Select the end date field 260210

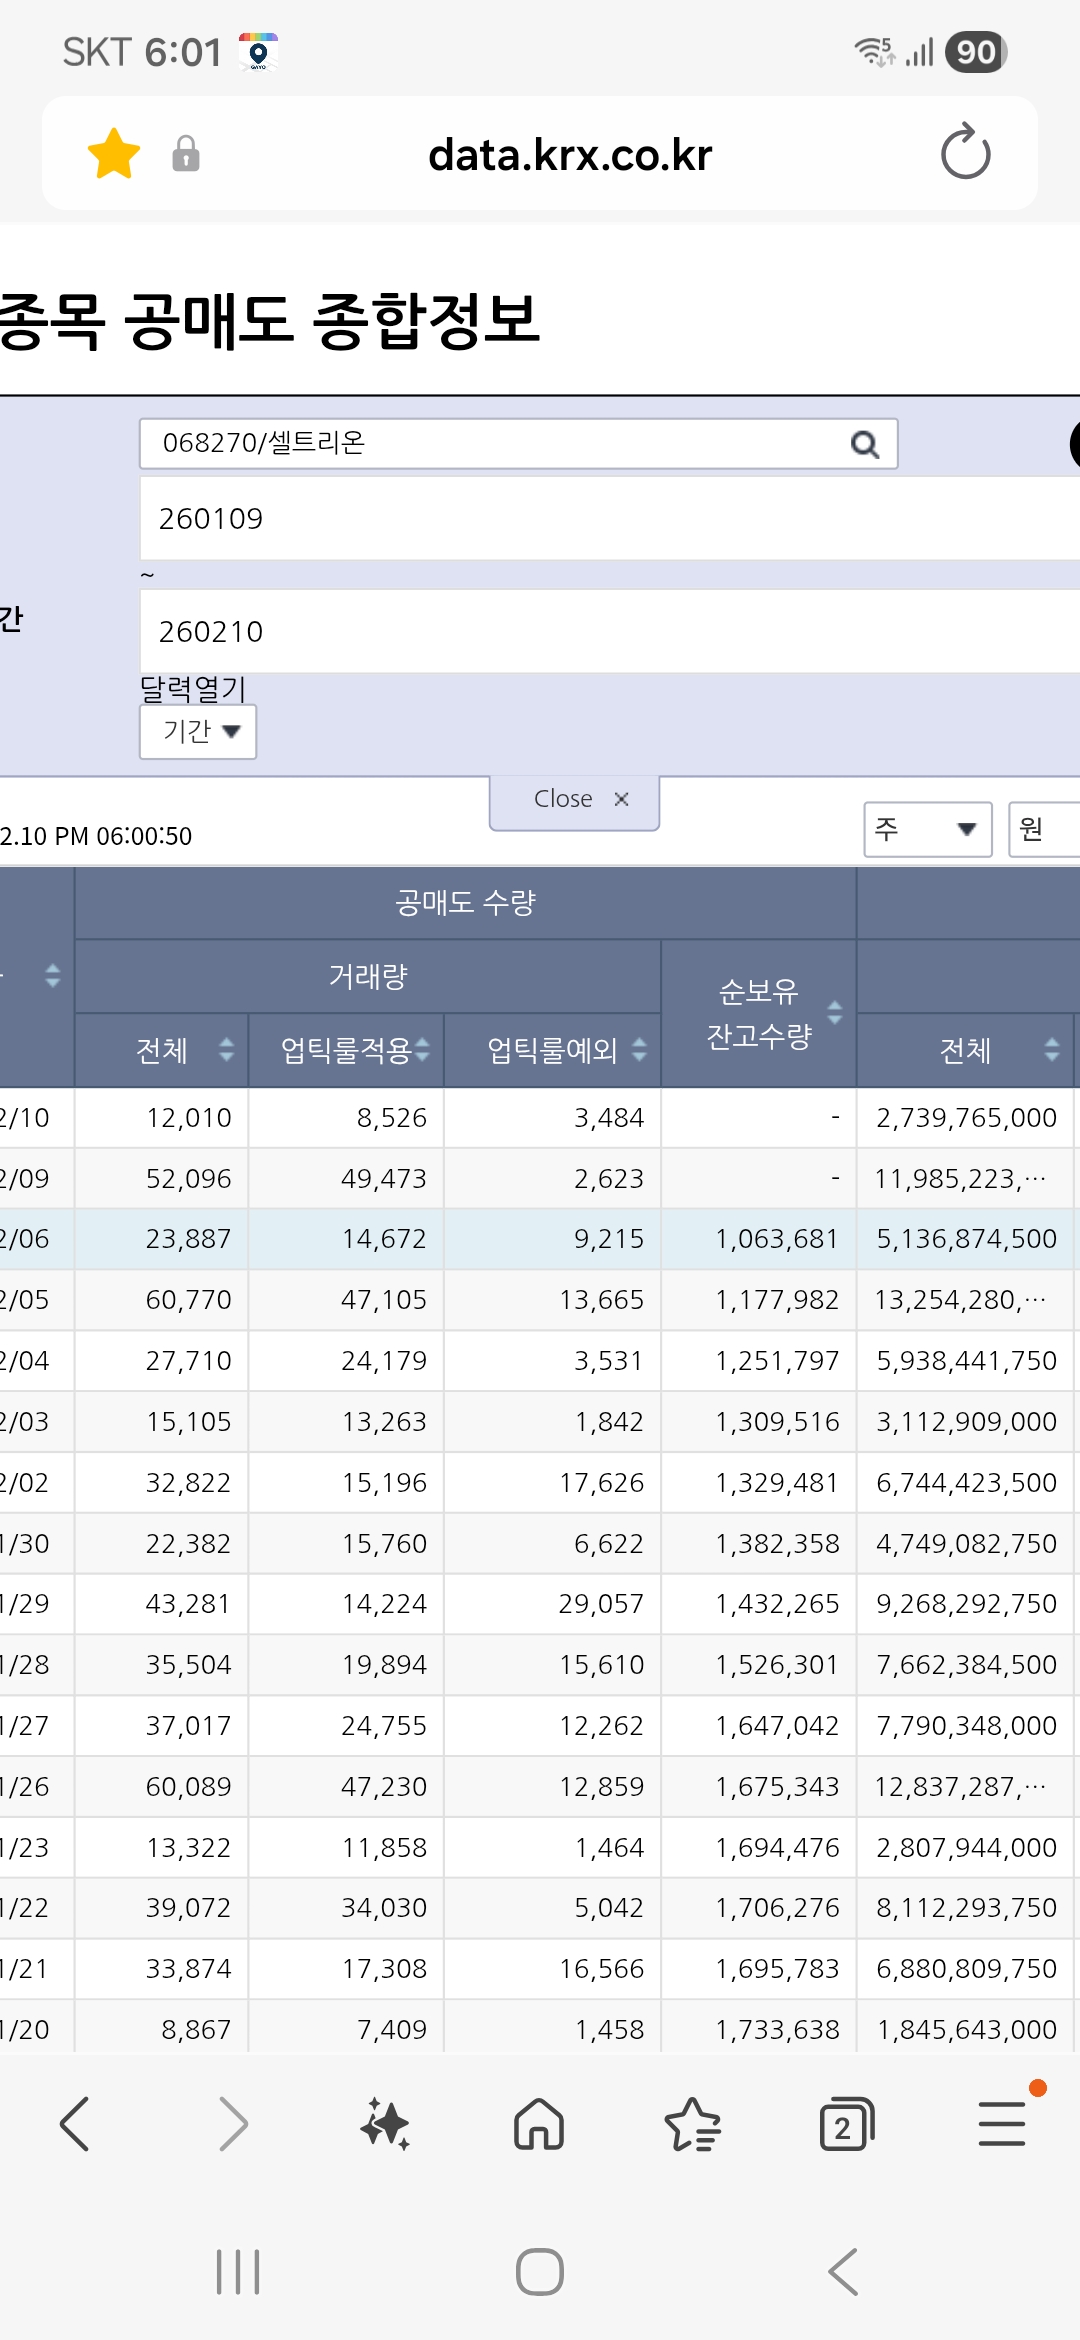coord(610,631)
